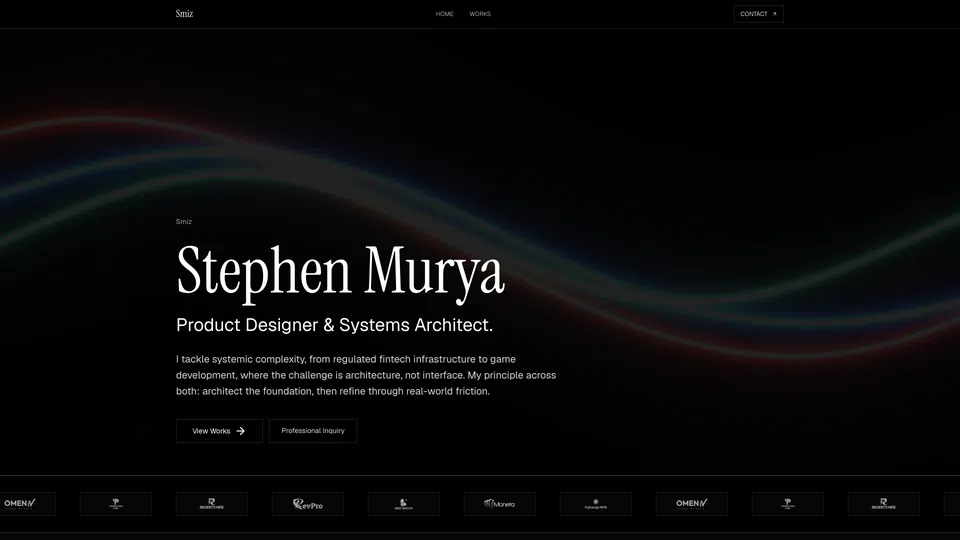
Task: Click the Product Designer & Systems Architect subtitle
Action: click(x=334, y=325)
